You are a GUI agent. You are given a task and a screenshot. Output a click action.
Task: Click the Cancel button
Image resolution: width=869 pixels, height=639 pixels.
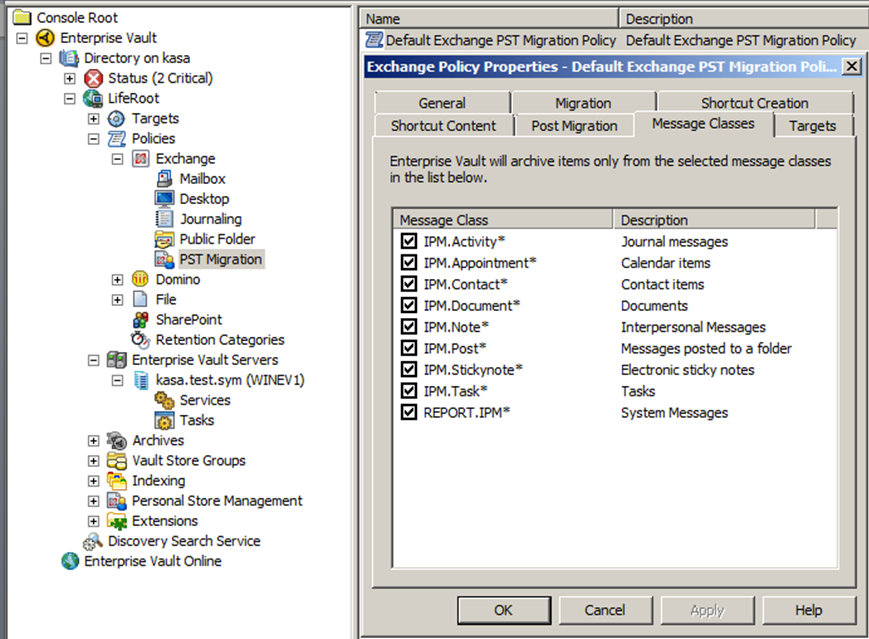605,610
